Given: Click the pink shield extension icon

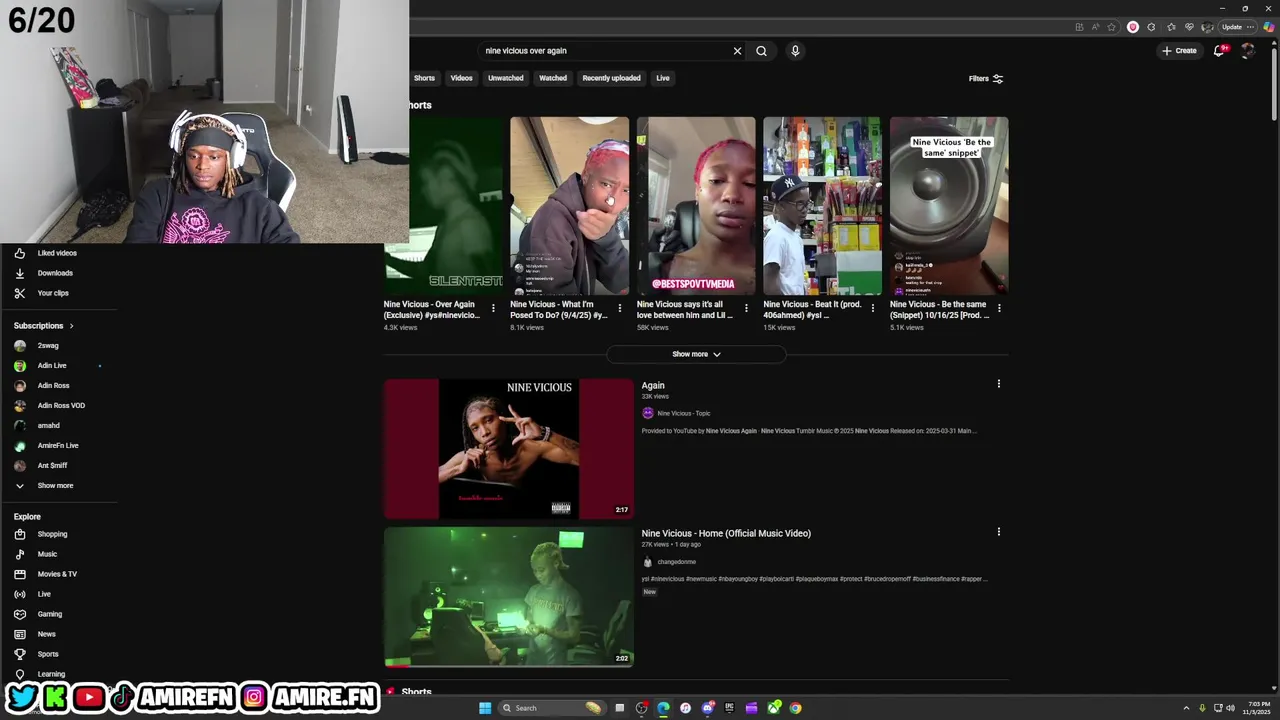Looking at the screenshot, I should click(x=1132, y=27).
